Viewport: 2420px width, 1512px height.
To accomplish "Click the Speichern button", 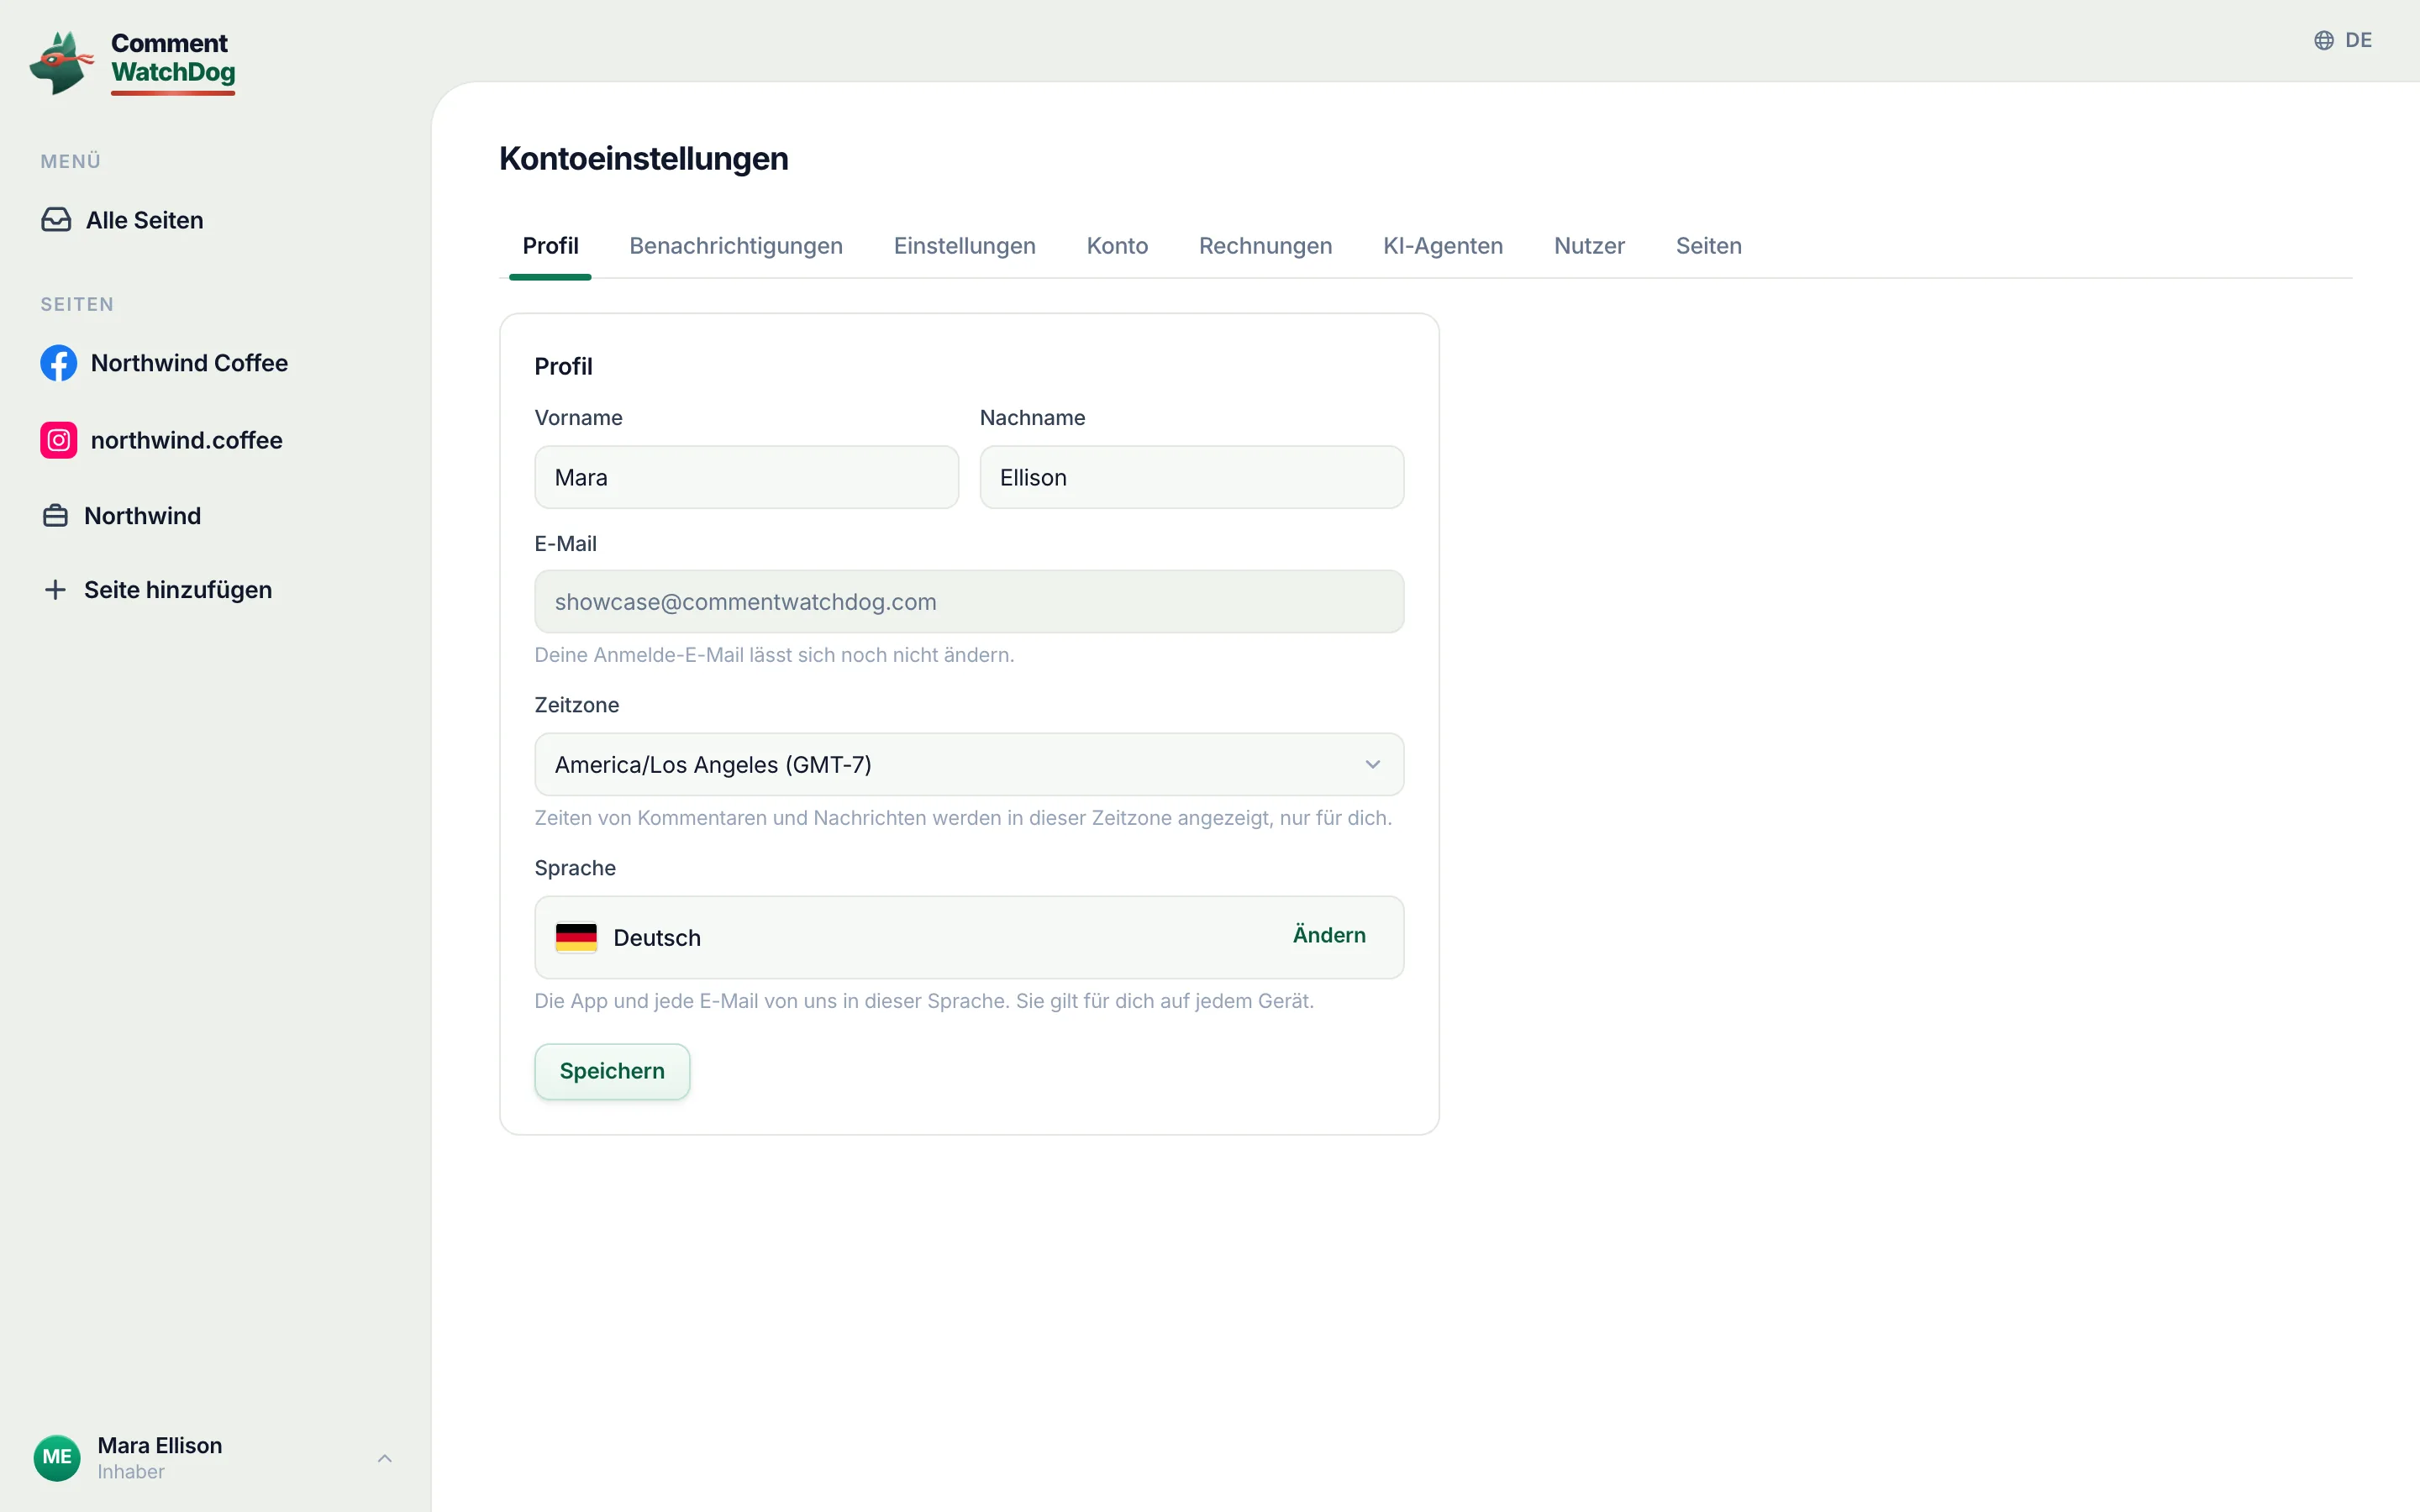I will (x=612, y=1071).
